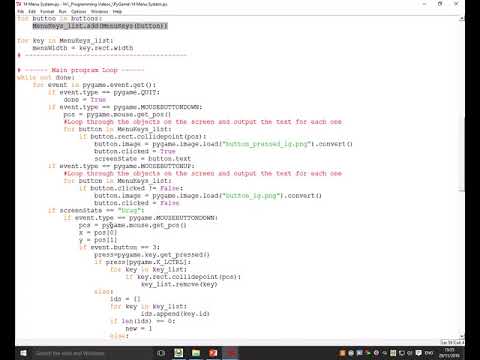This screenshot has width=480, height=360.
Task: Click the 'x = pos[0]' line
Action: (x=98, y=233)
